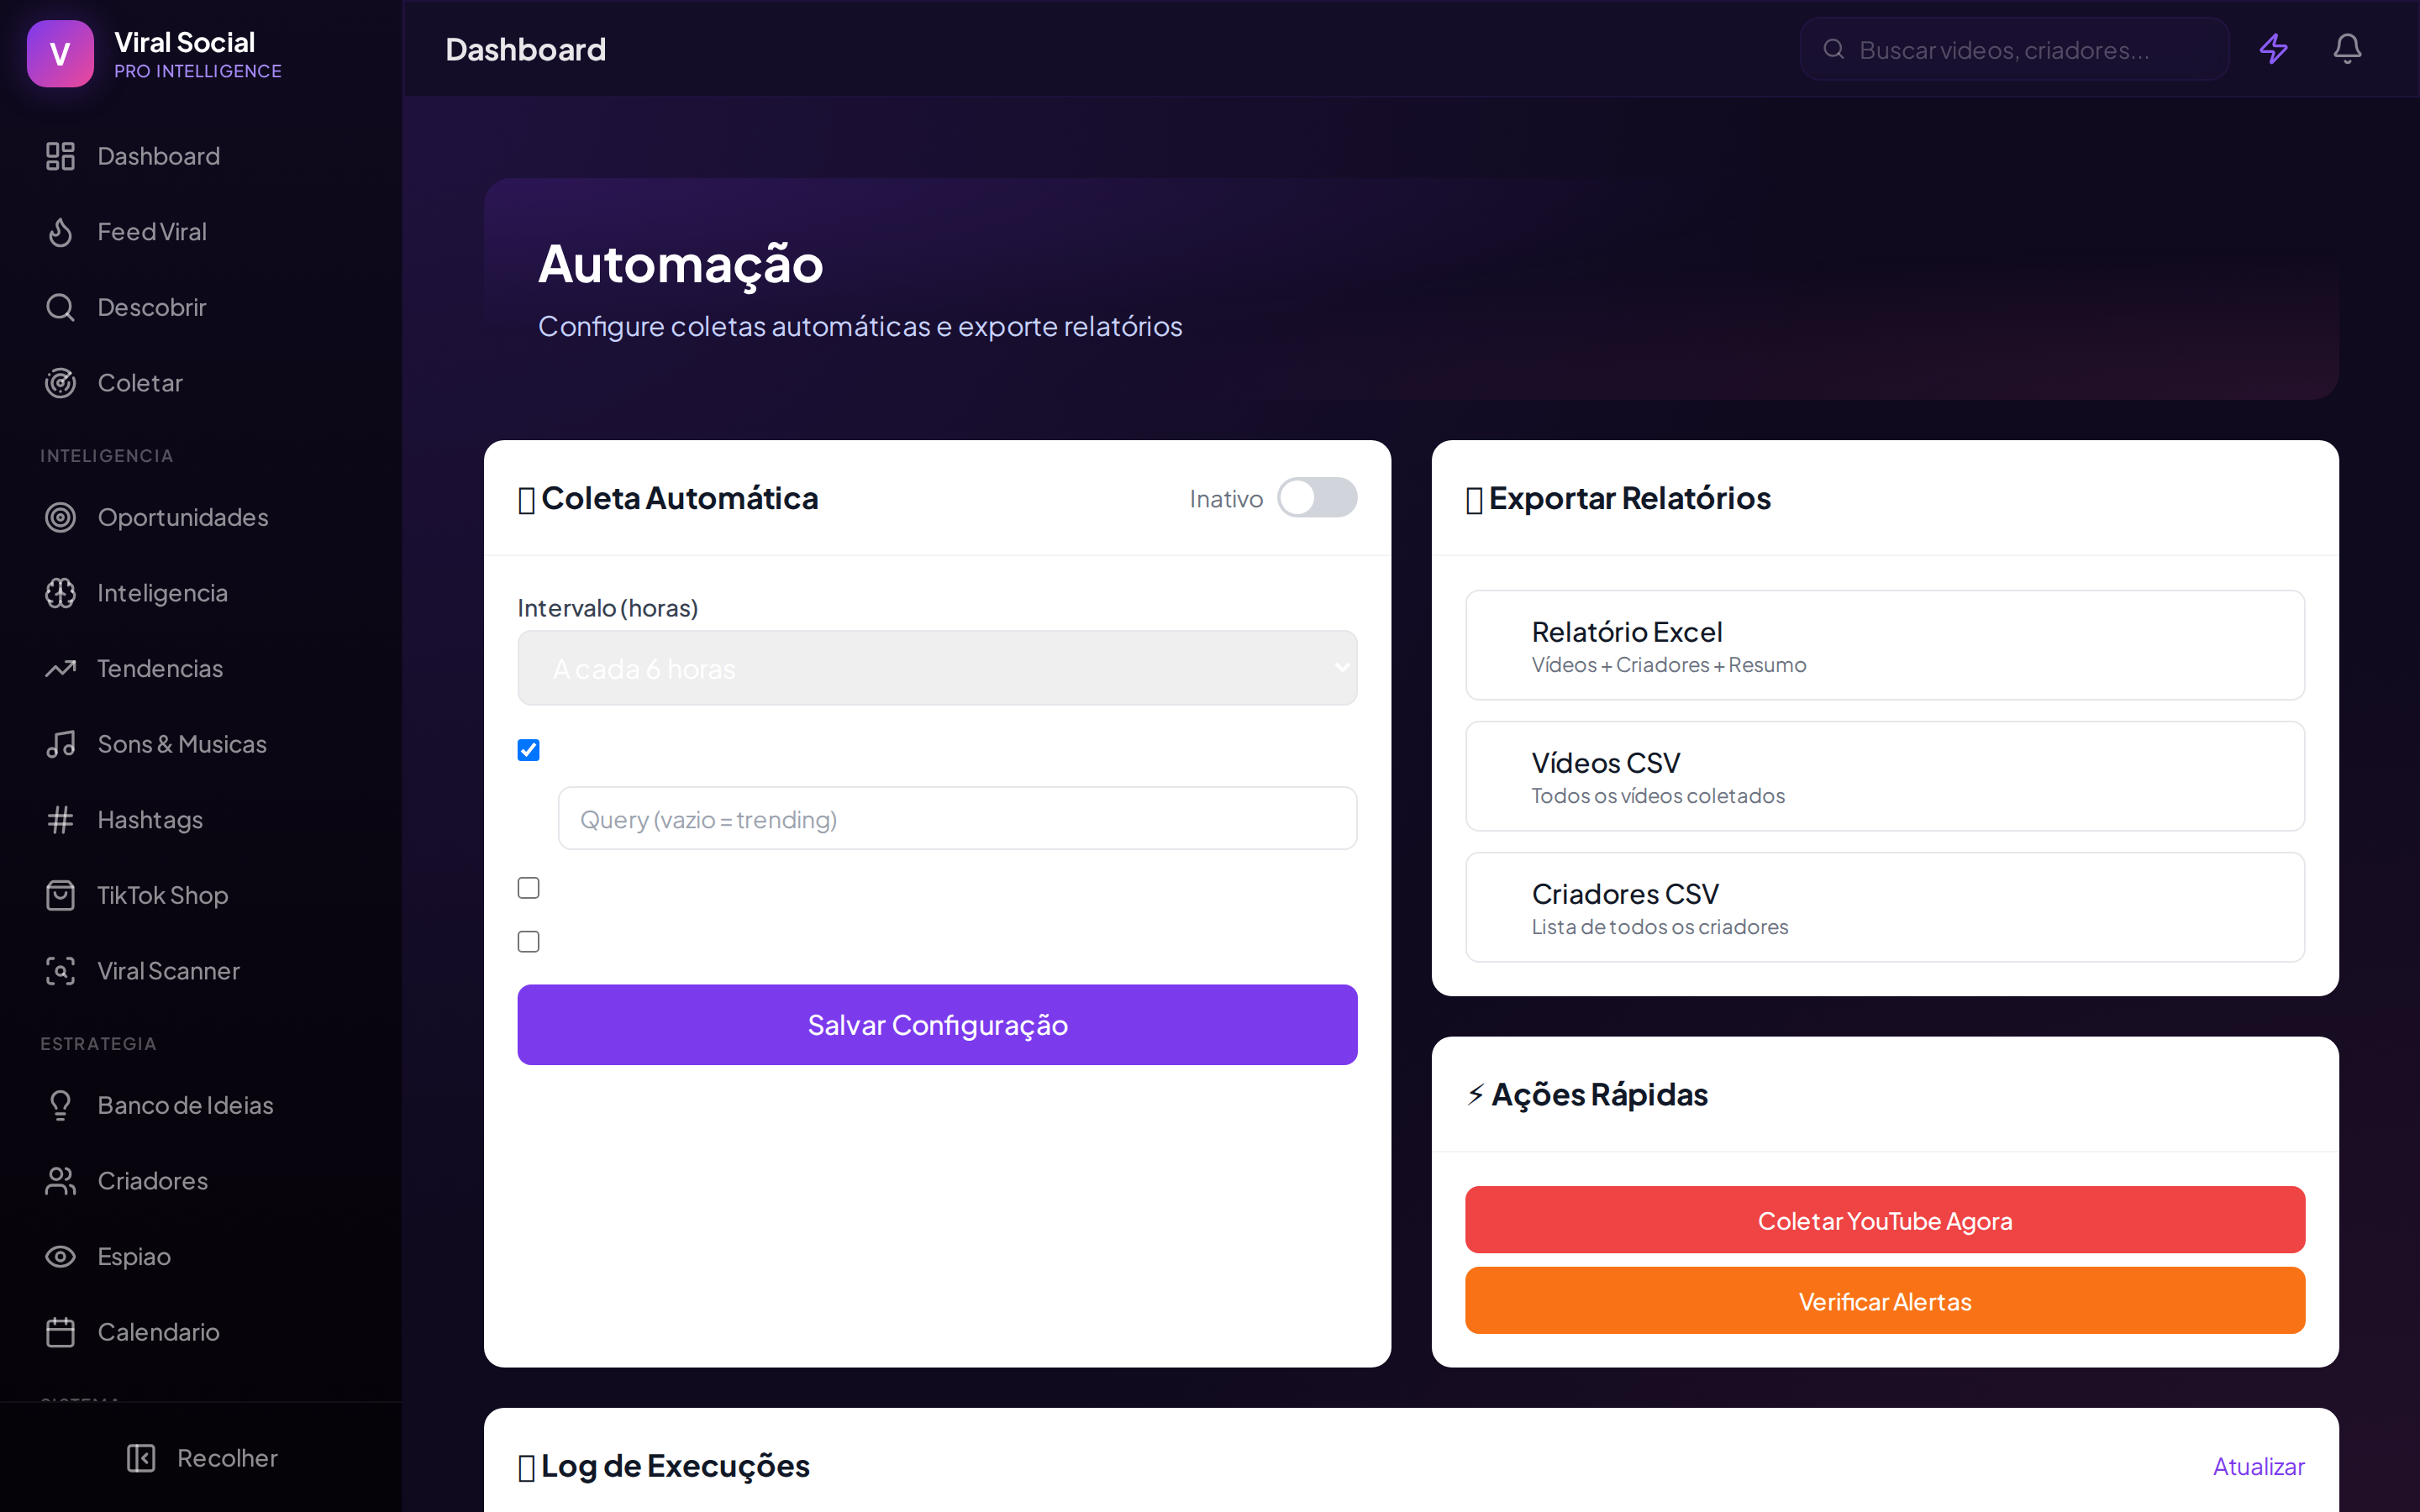Click the Feed Viral flame icon
Image resolution: width=2420 pixels, height=1512 pixels.
(x=60, y=232)
